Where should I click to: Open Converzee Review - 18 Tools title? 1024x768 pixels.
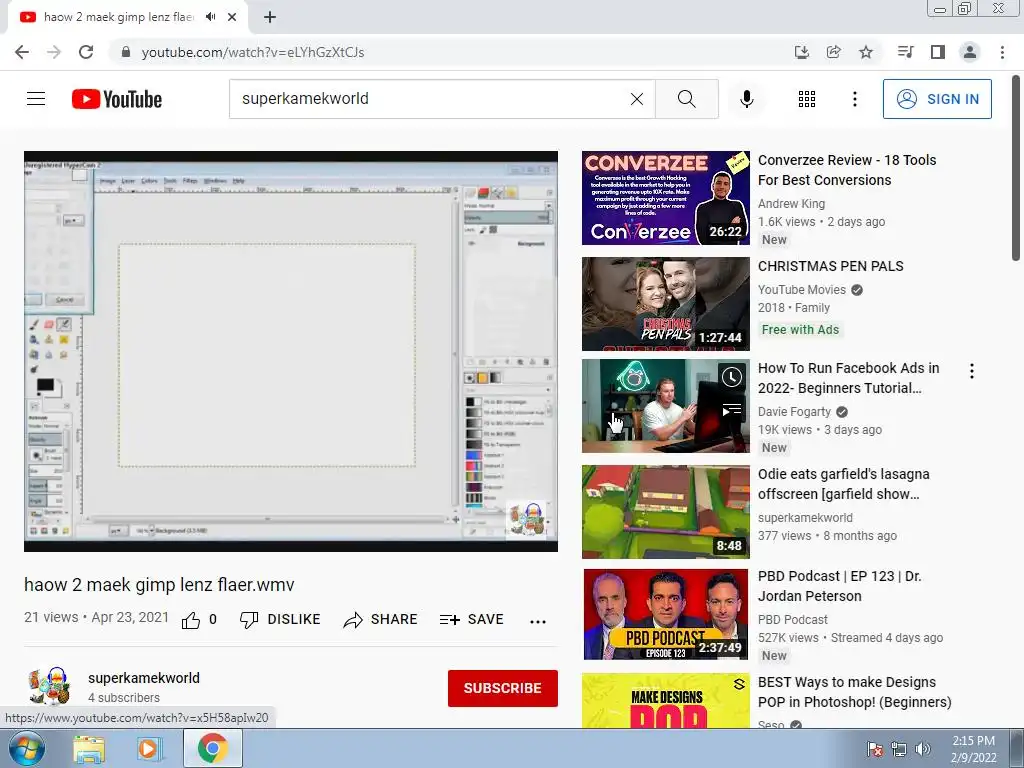point(847,170)
